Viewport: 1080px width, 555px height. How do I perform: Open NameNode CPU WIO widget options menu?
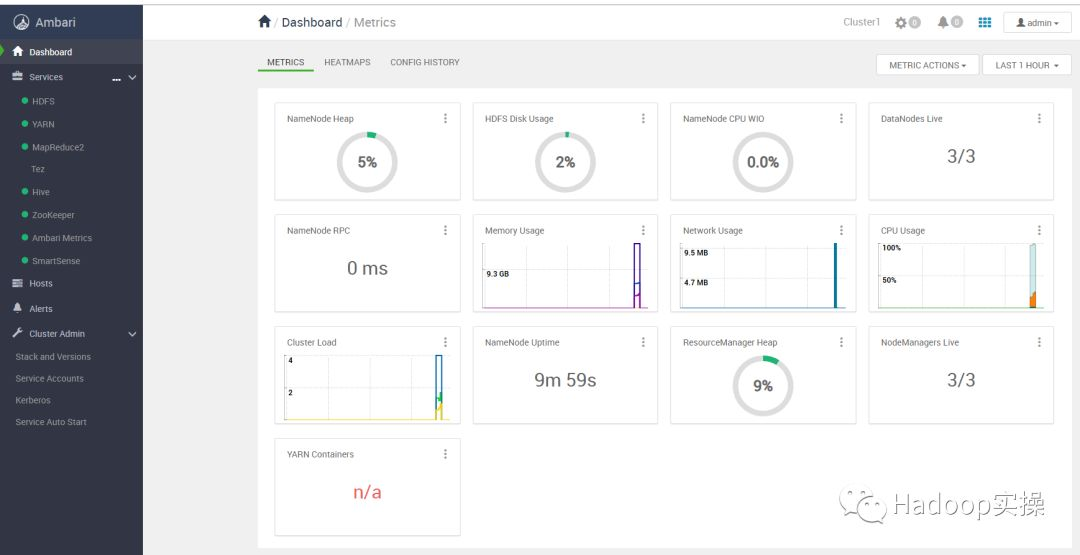tap(841, 118)
